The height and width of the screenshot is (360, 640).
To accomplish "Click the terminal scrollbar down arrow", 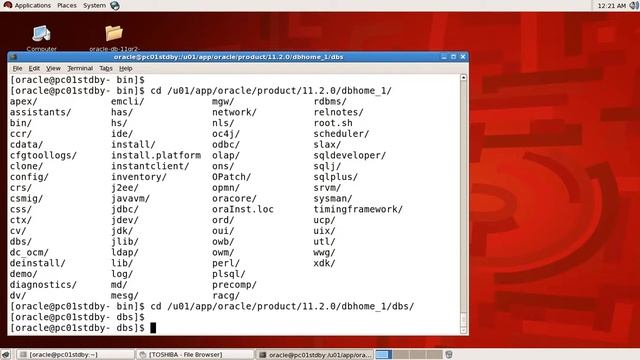I will pyautogui.click(x=463, y=330).
